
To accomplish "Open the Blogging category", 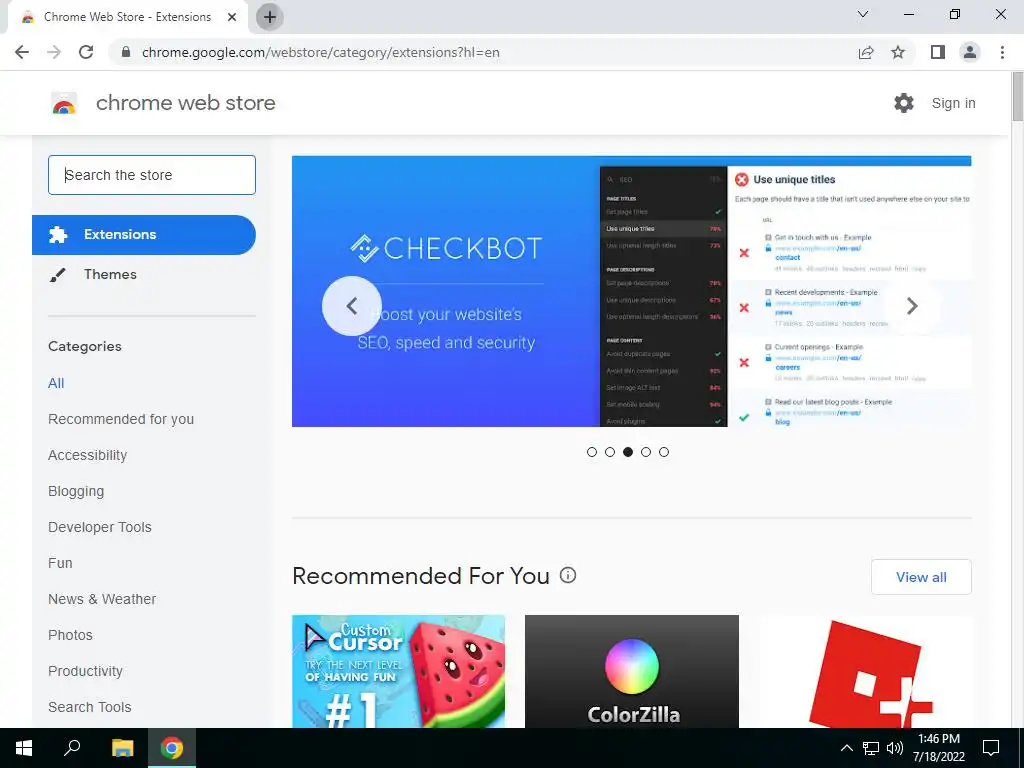I will [76, 491].
